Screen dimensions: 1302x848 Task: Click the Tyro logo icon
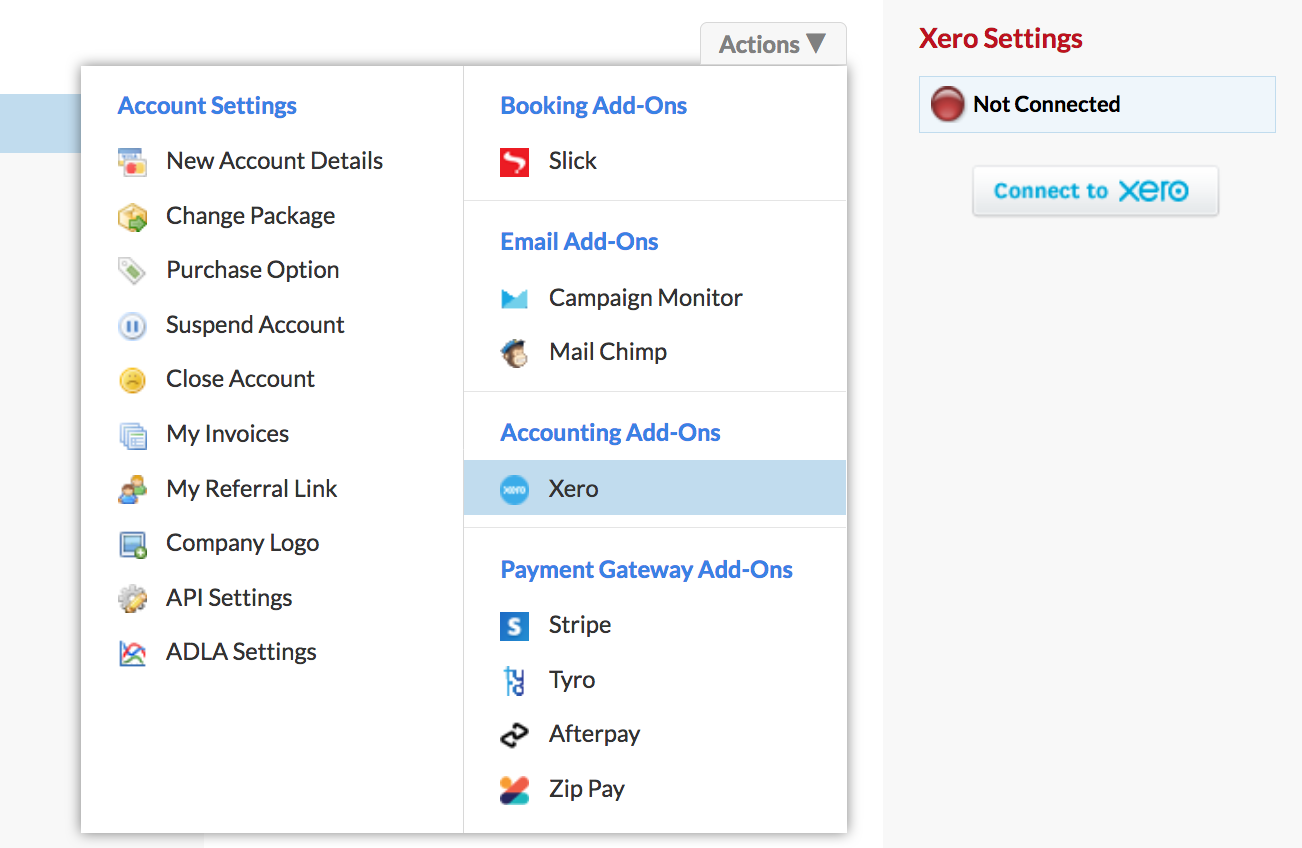coord(514,680)
